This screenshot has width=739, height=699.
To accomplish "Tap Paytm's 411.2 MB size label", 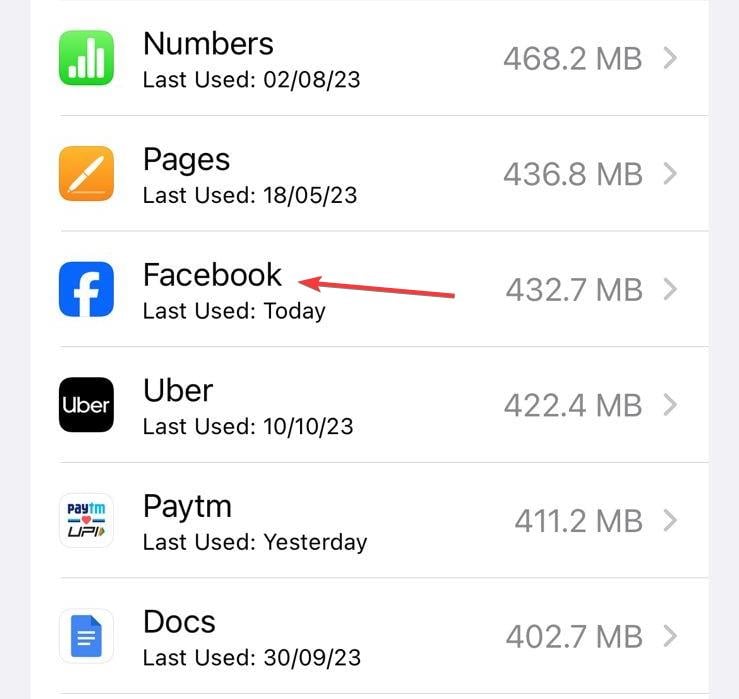I will [578, 521].
